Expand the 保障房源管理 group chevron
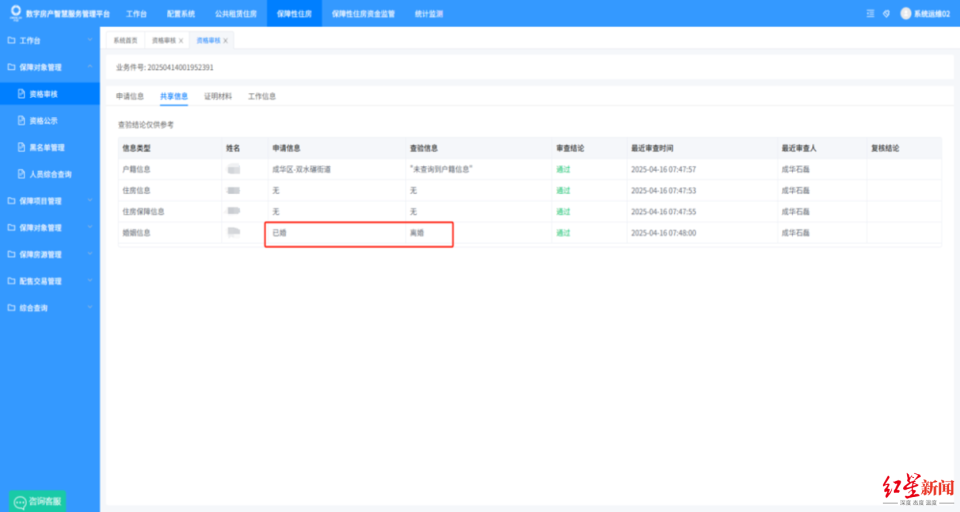The width and height of the screenshot is (960, 512). coord(90,254)
